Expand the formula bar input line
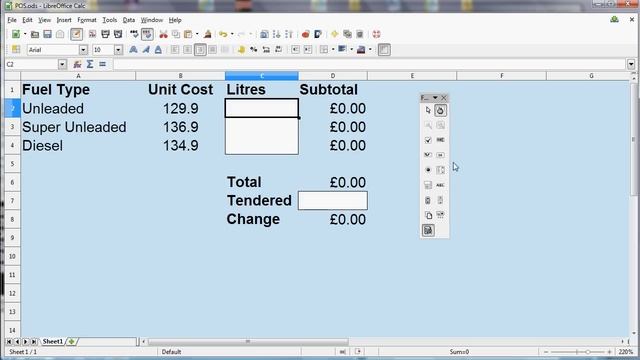This screenshot has height=360, width=640. [631, 64]
